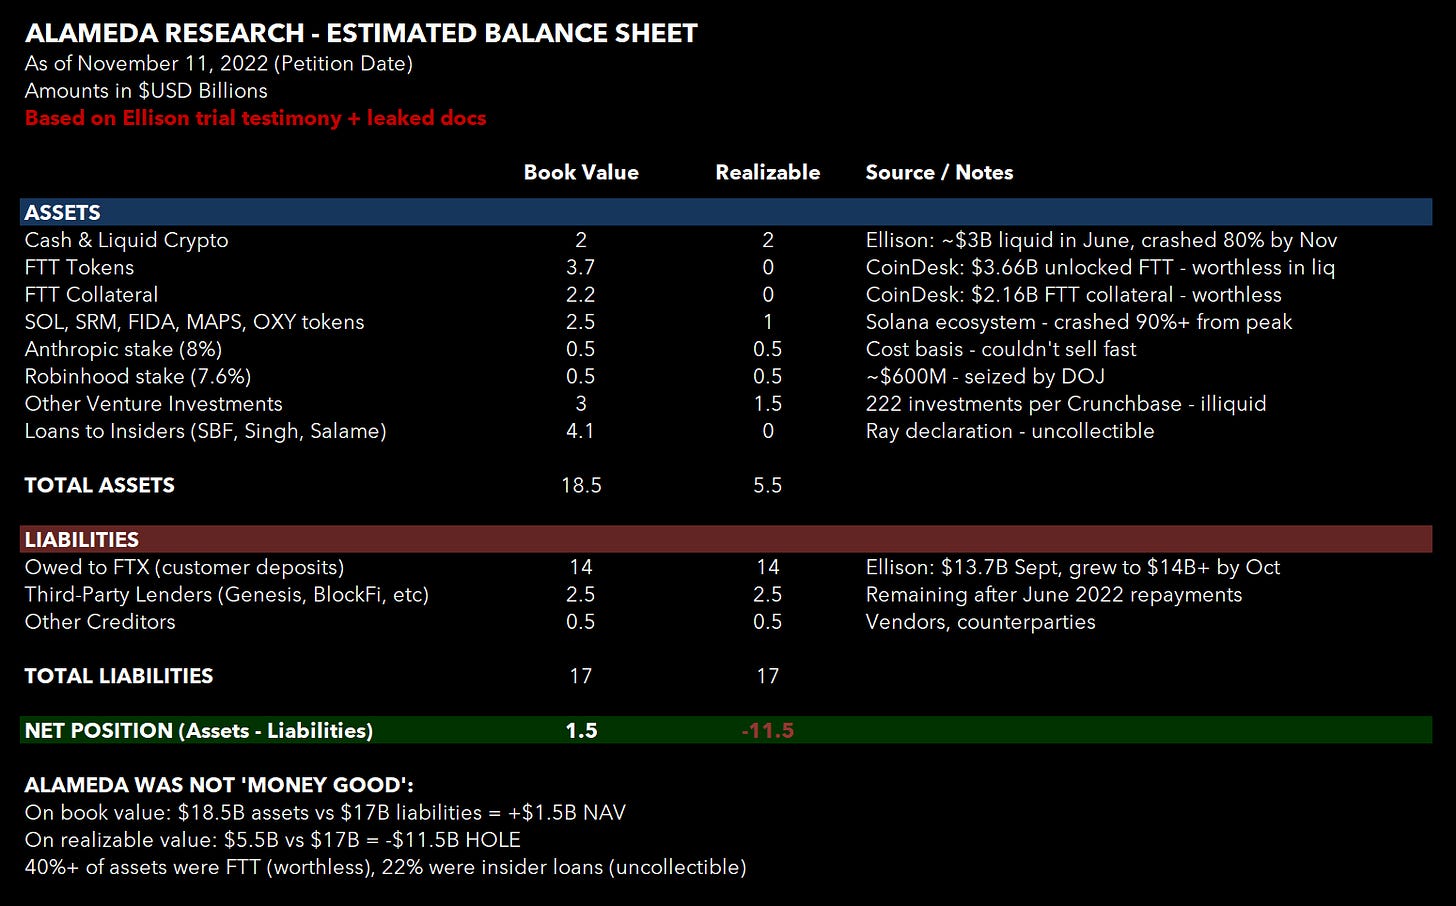Click the note 'Ray declaration - uncollectible'
Image resolution: width=1456 pixels, height=906 pixels.
tap(1010, 431)
